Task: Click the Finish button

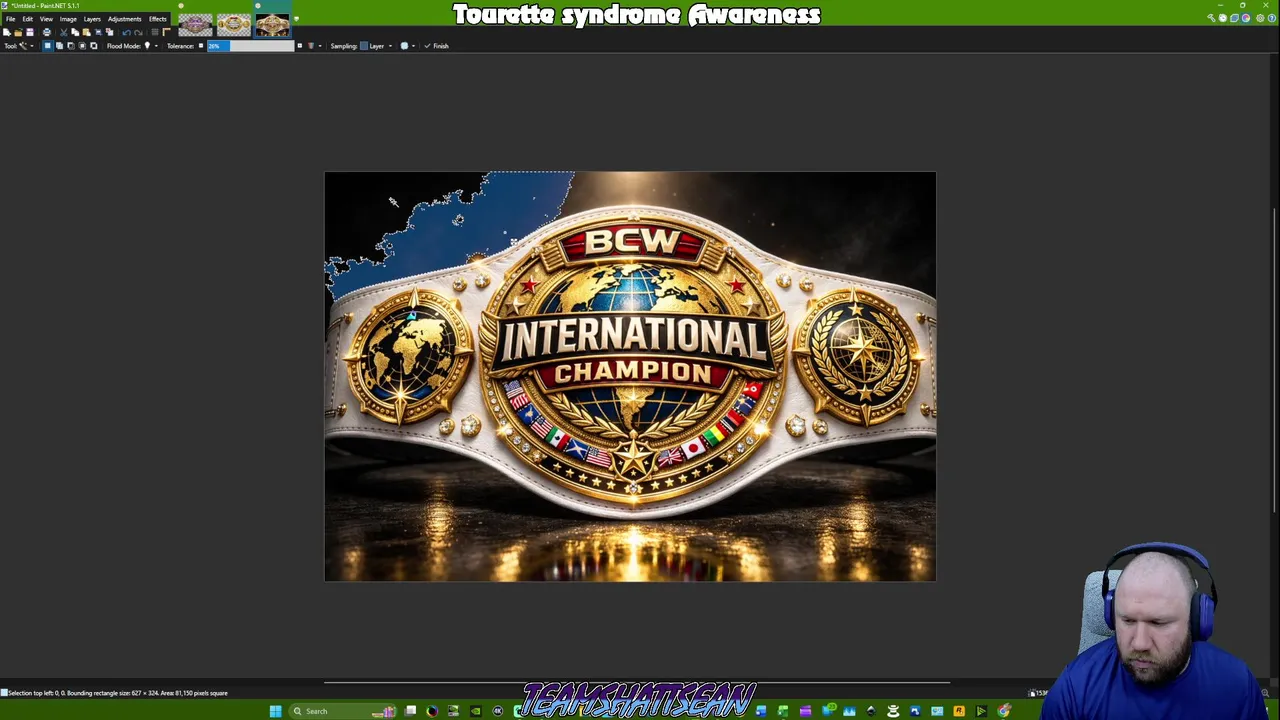Action: pyautogui.click(x=436, y=46)
